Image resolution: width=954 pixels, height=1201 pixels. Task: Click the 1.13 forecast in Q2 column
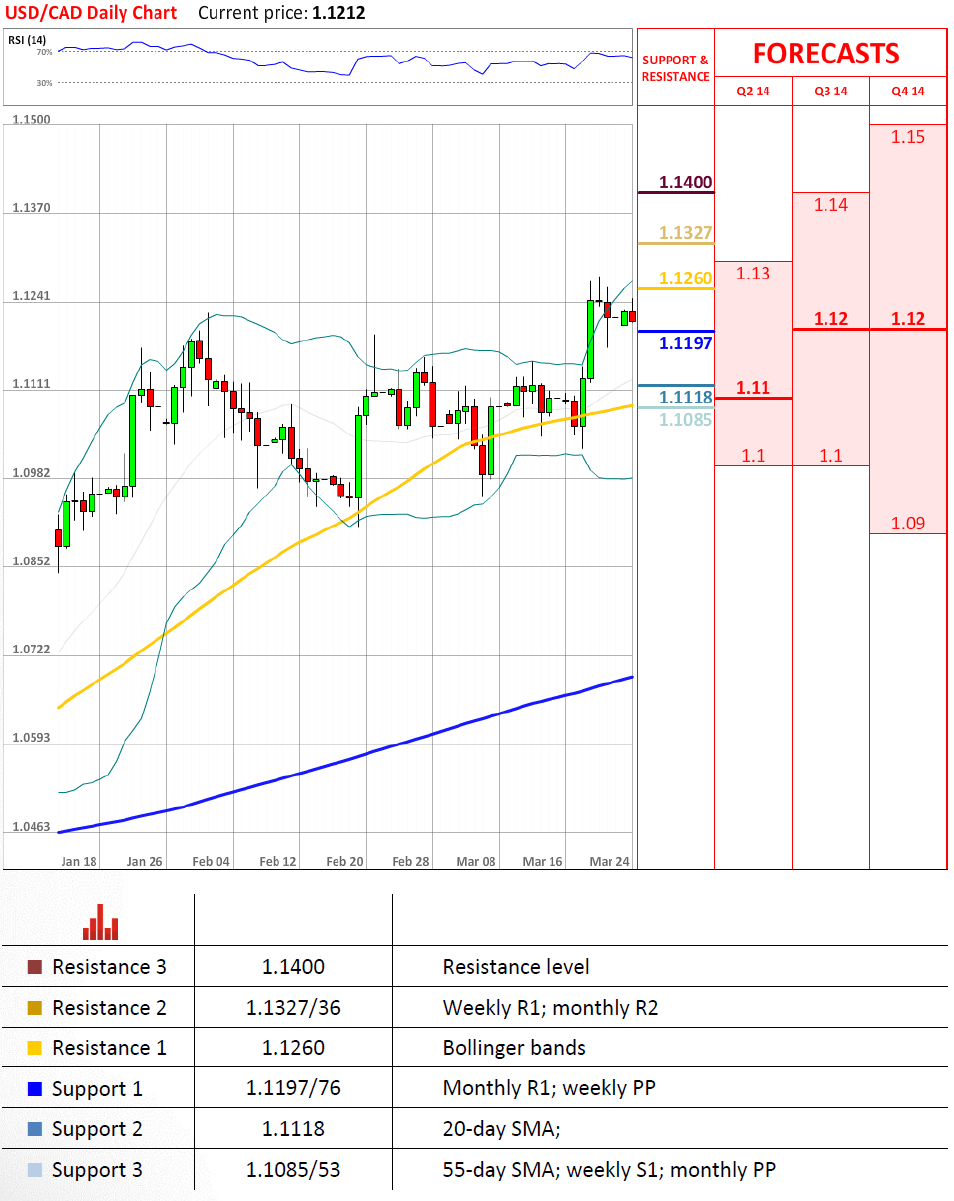753,273
